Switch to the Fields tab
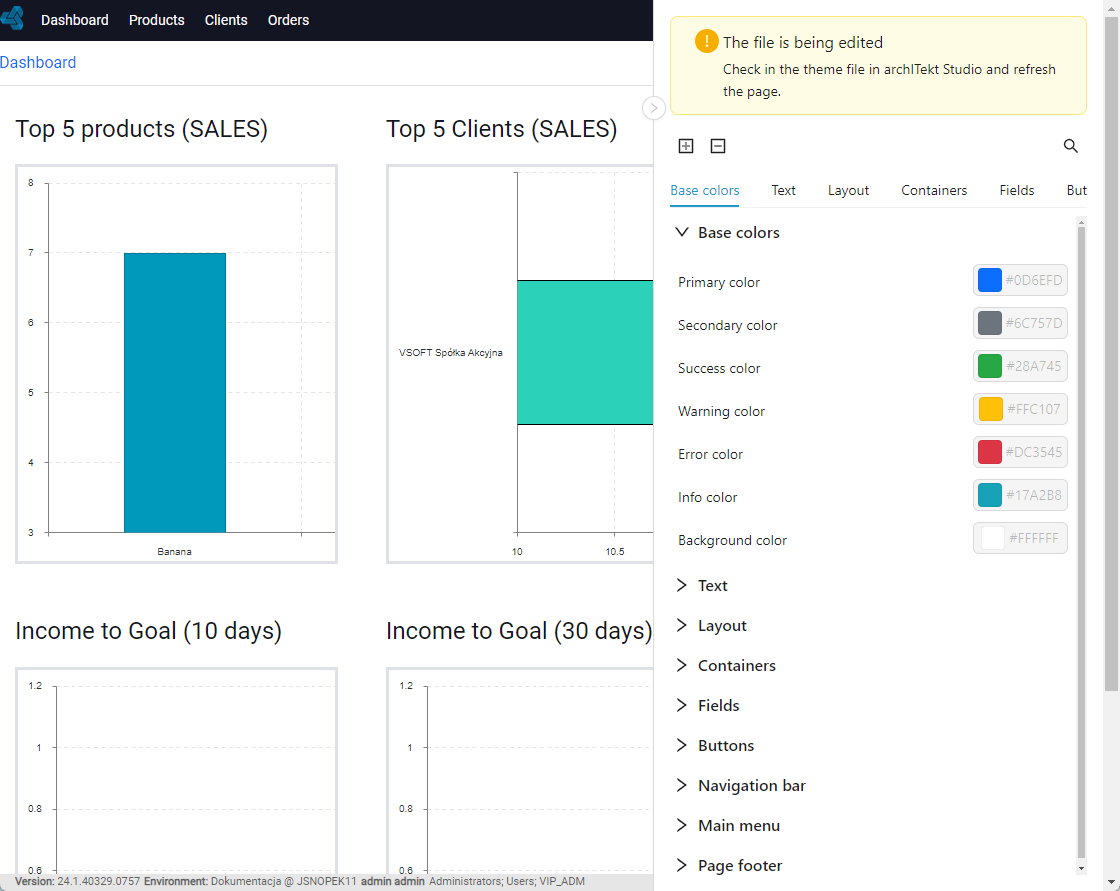Image resolution: width=1120 pixels, height=891 pixels. [1016, 191]
